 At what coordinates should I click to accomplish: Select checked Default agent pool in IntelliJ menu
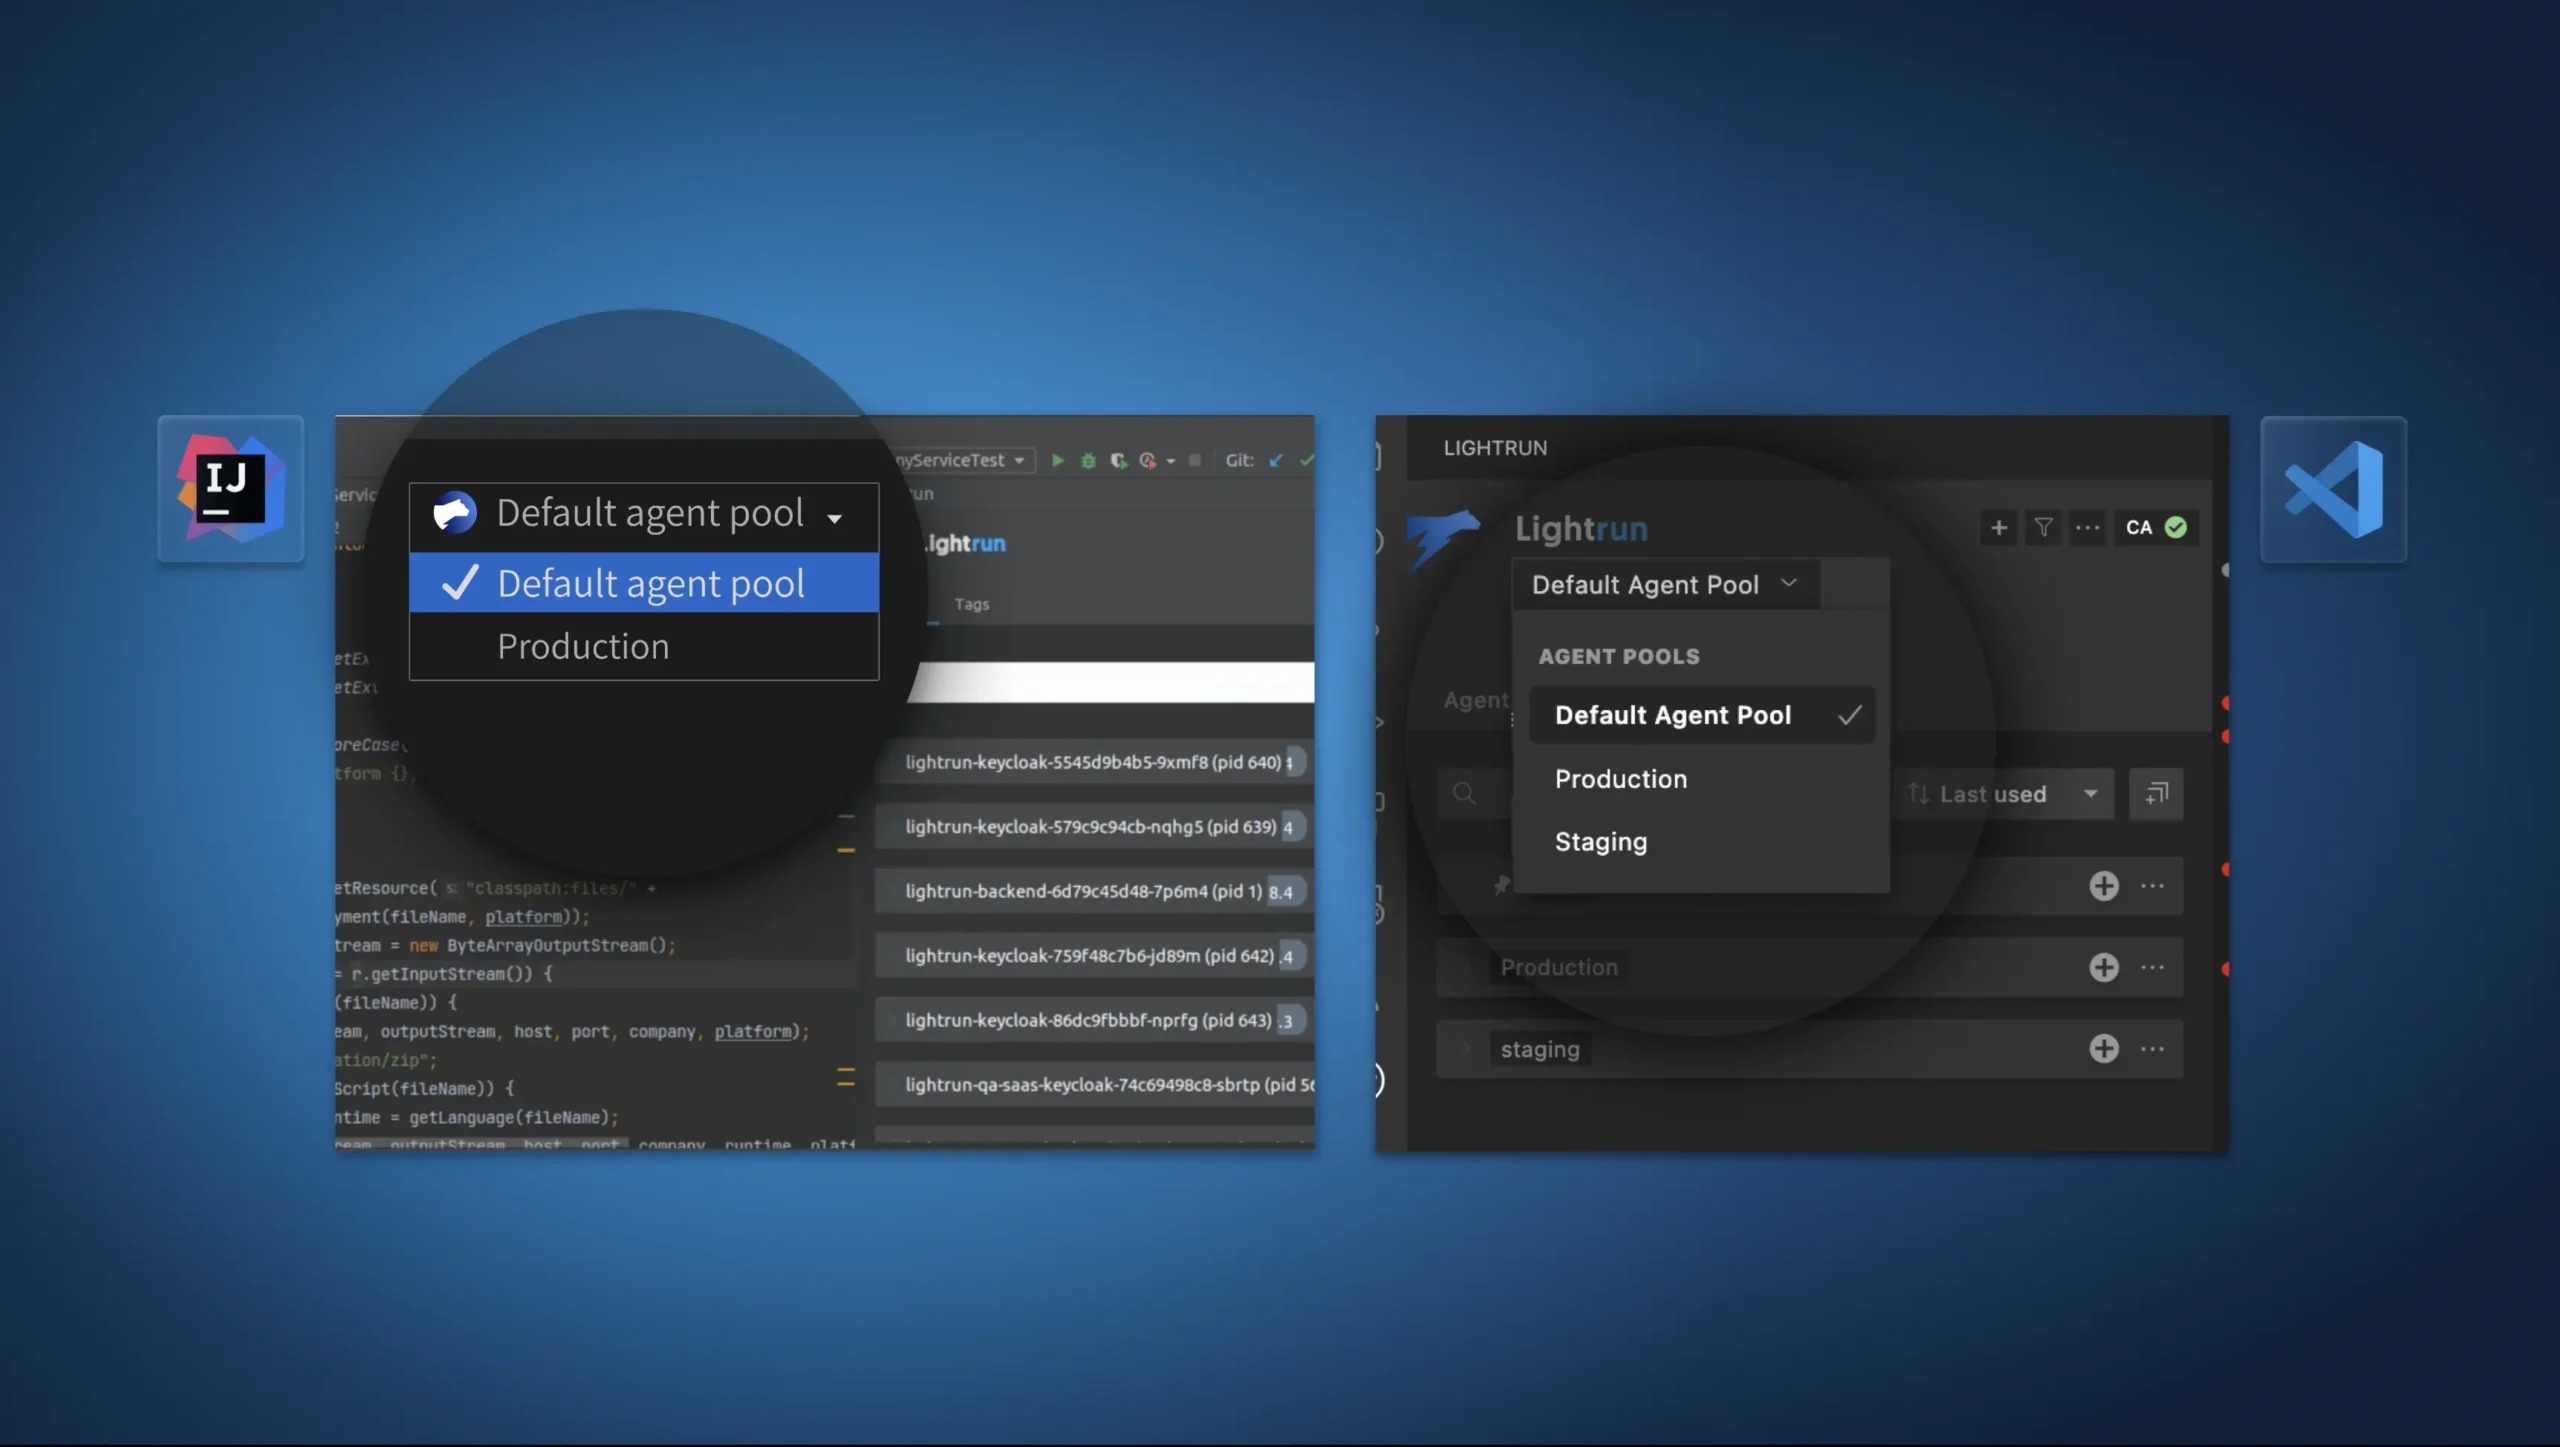(x=644, y=583)
